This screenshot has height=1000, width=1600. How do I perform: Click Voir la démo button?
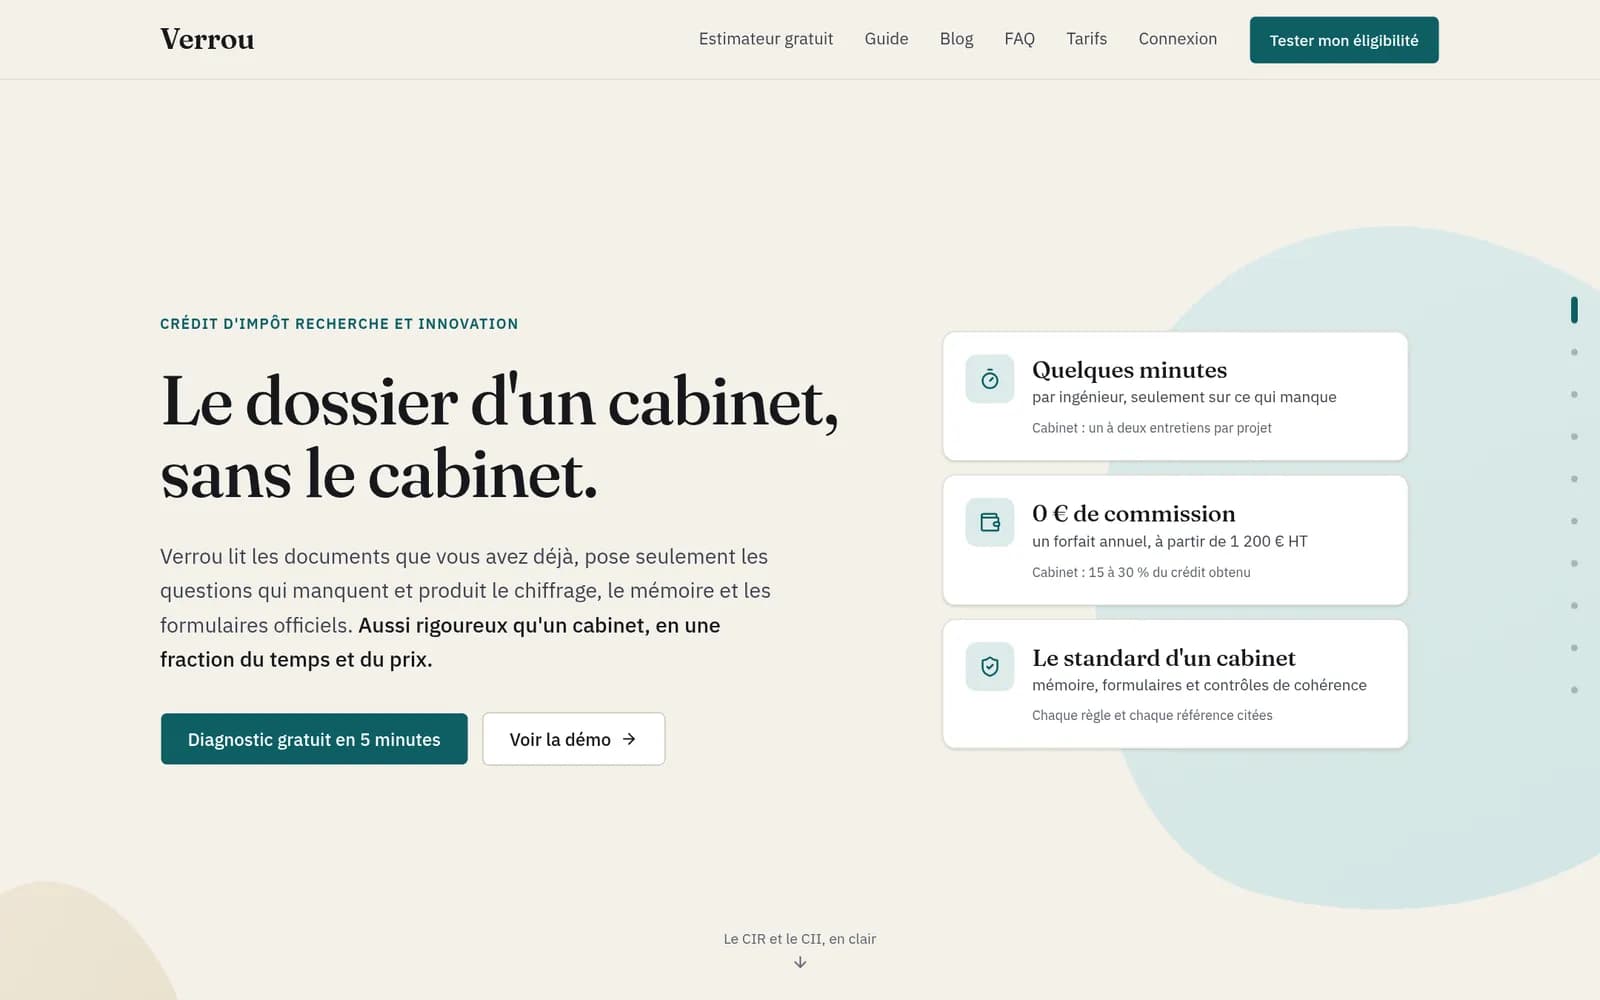574,739
